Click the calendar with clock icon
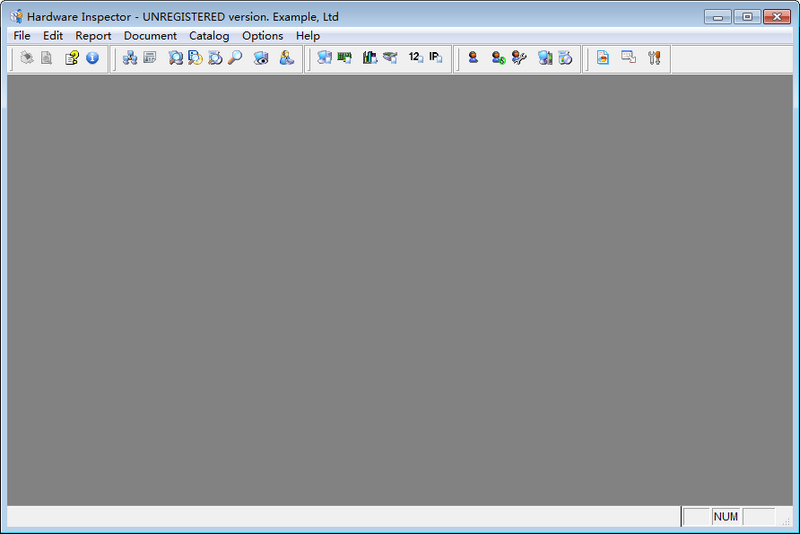Screen dimensions: 800x534 pyautogui.click(x=565, y=58)
